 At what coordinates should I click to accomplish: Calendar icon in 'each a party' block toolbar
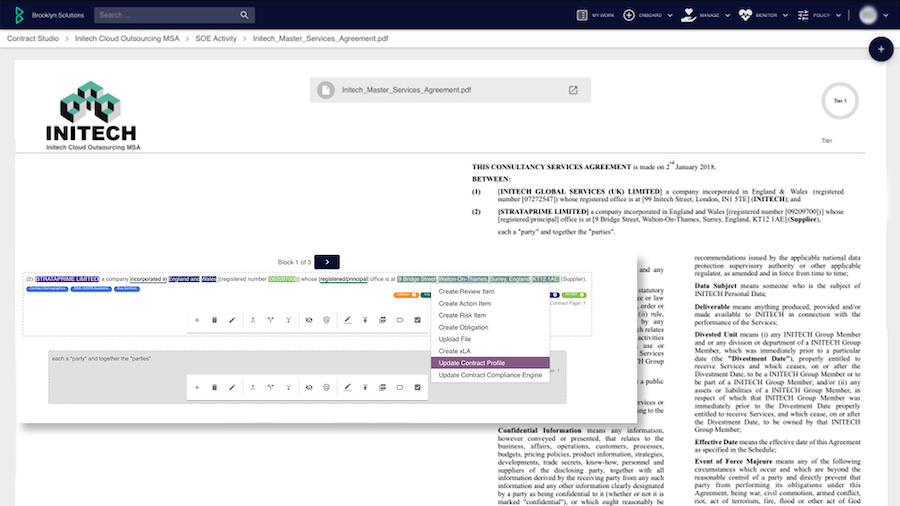click(382, 387)
